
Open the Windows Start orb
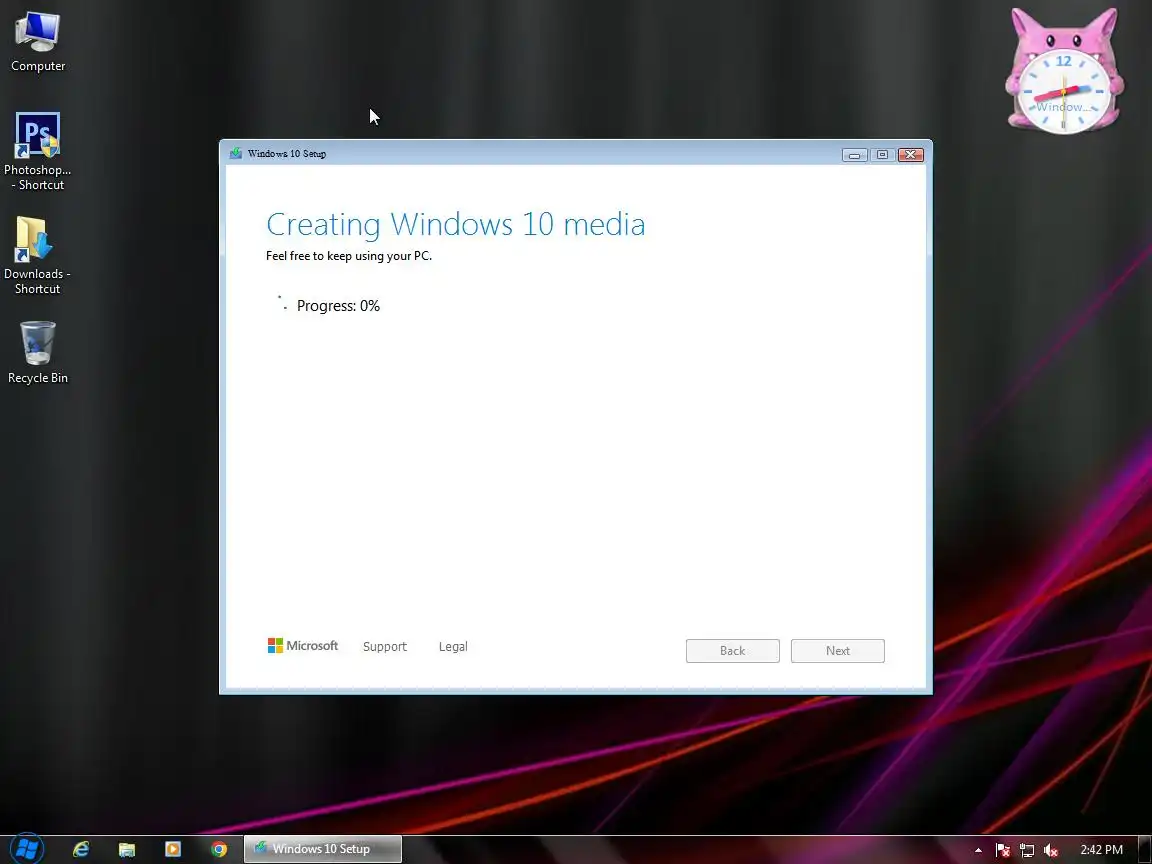point(26,849)
